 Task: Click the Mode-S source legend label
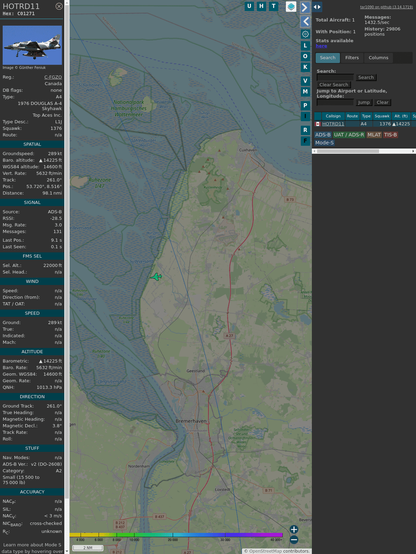(324, 143)
